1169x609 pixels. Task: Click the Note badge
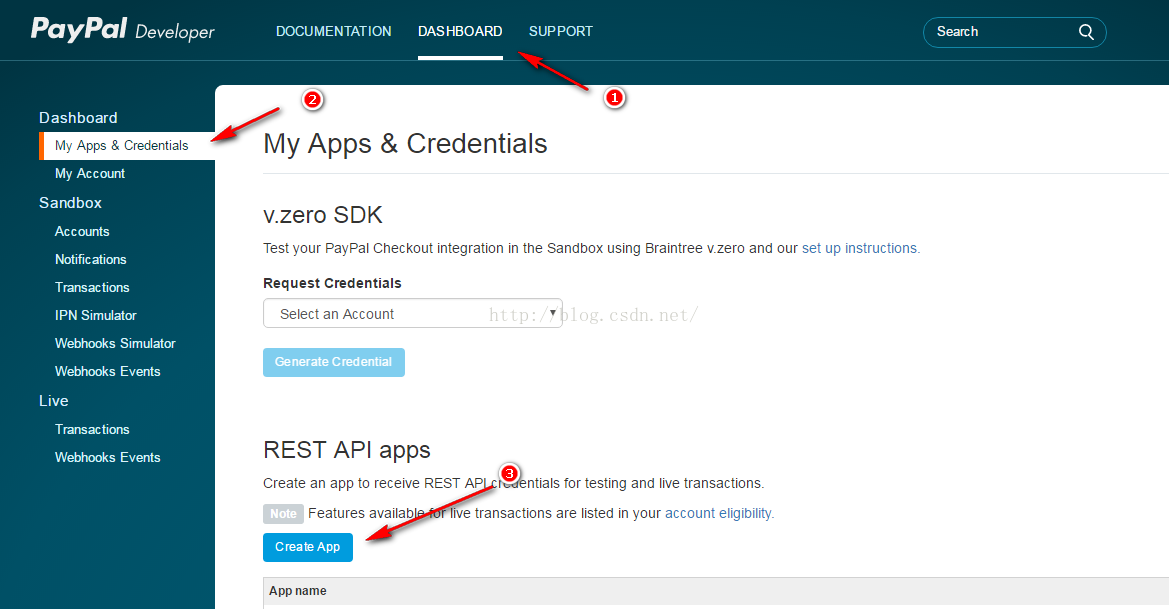283,514
